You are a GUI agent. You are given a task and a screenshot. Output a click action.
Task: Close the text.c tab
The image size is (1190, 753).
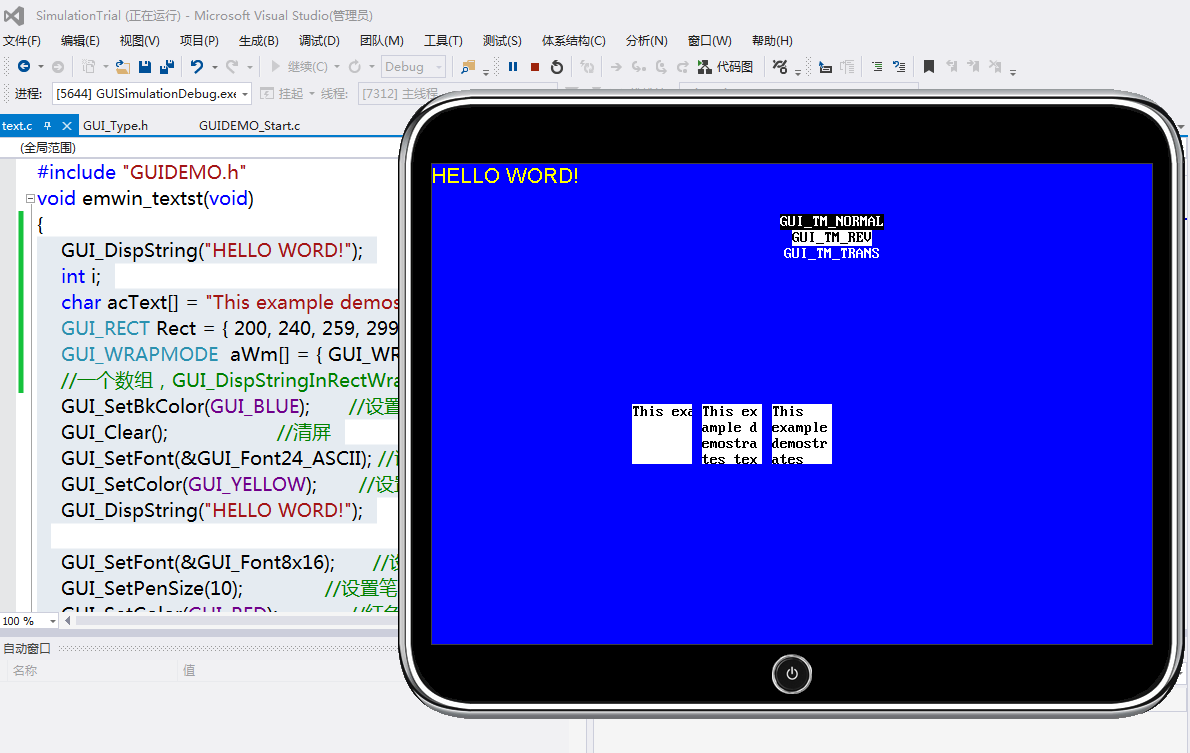point(67,125)
